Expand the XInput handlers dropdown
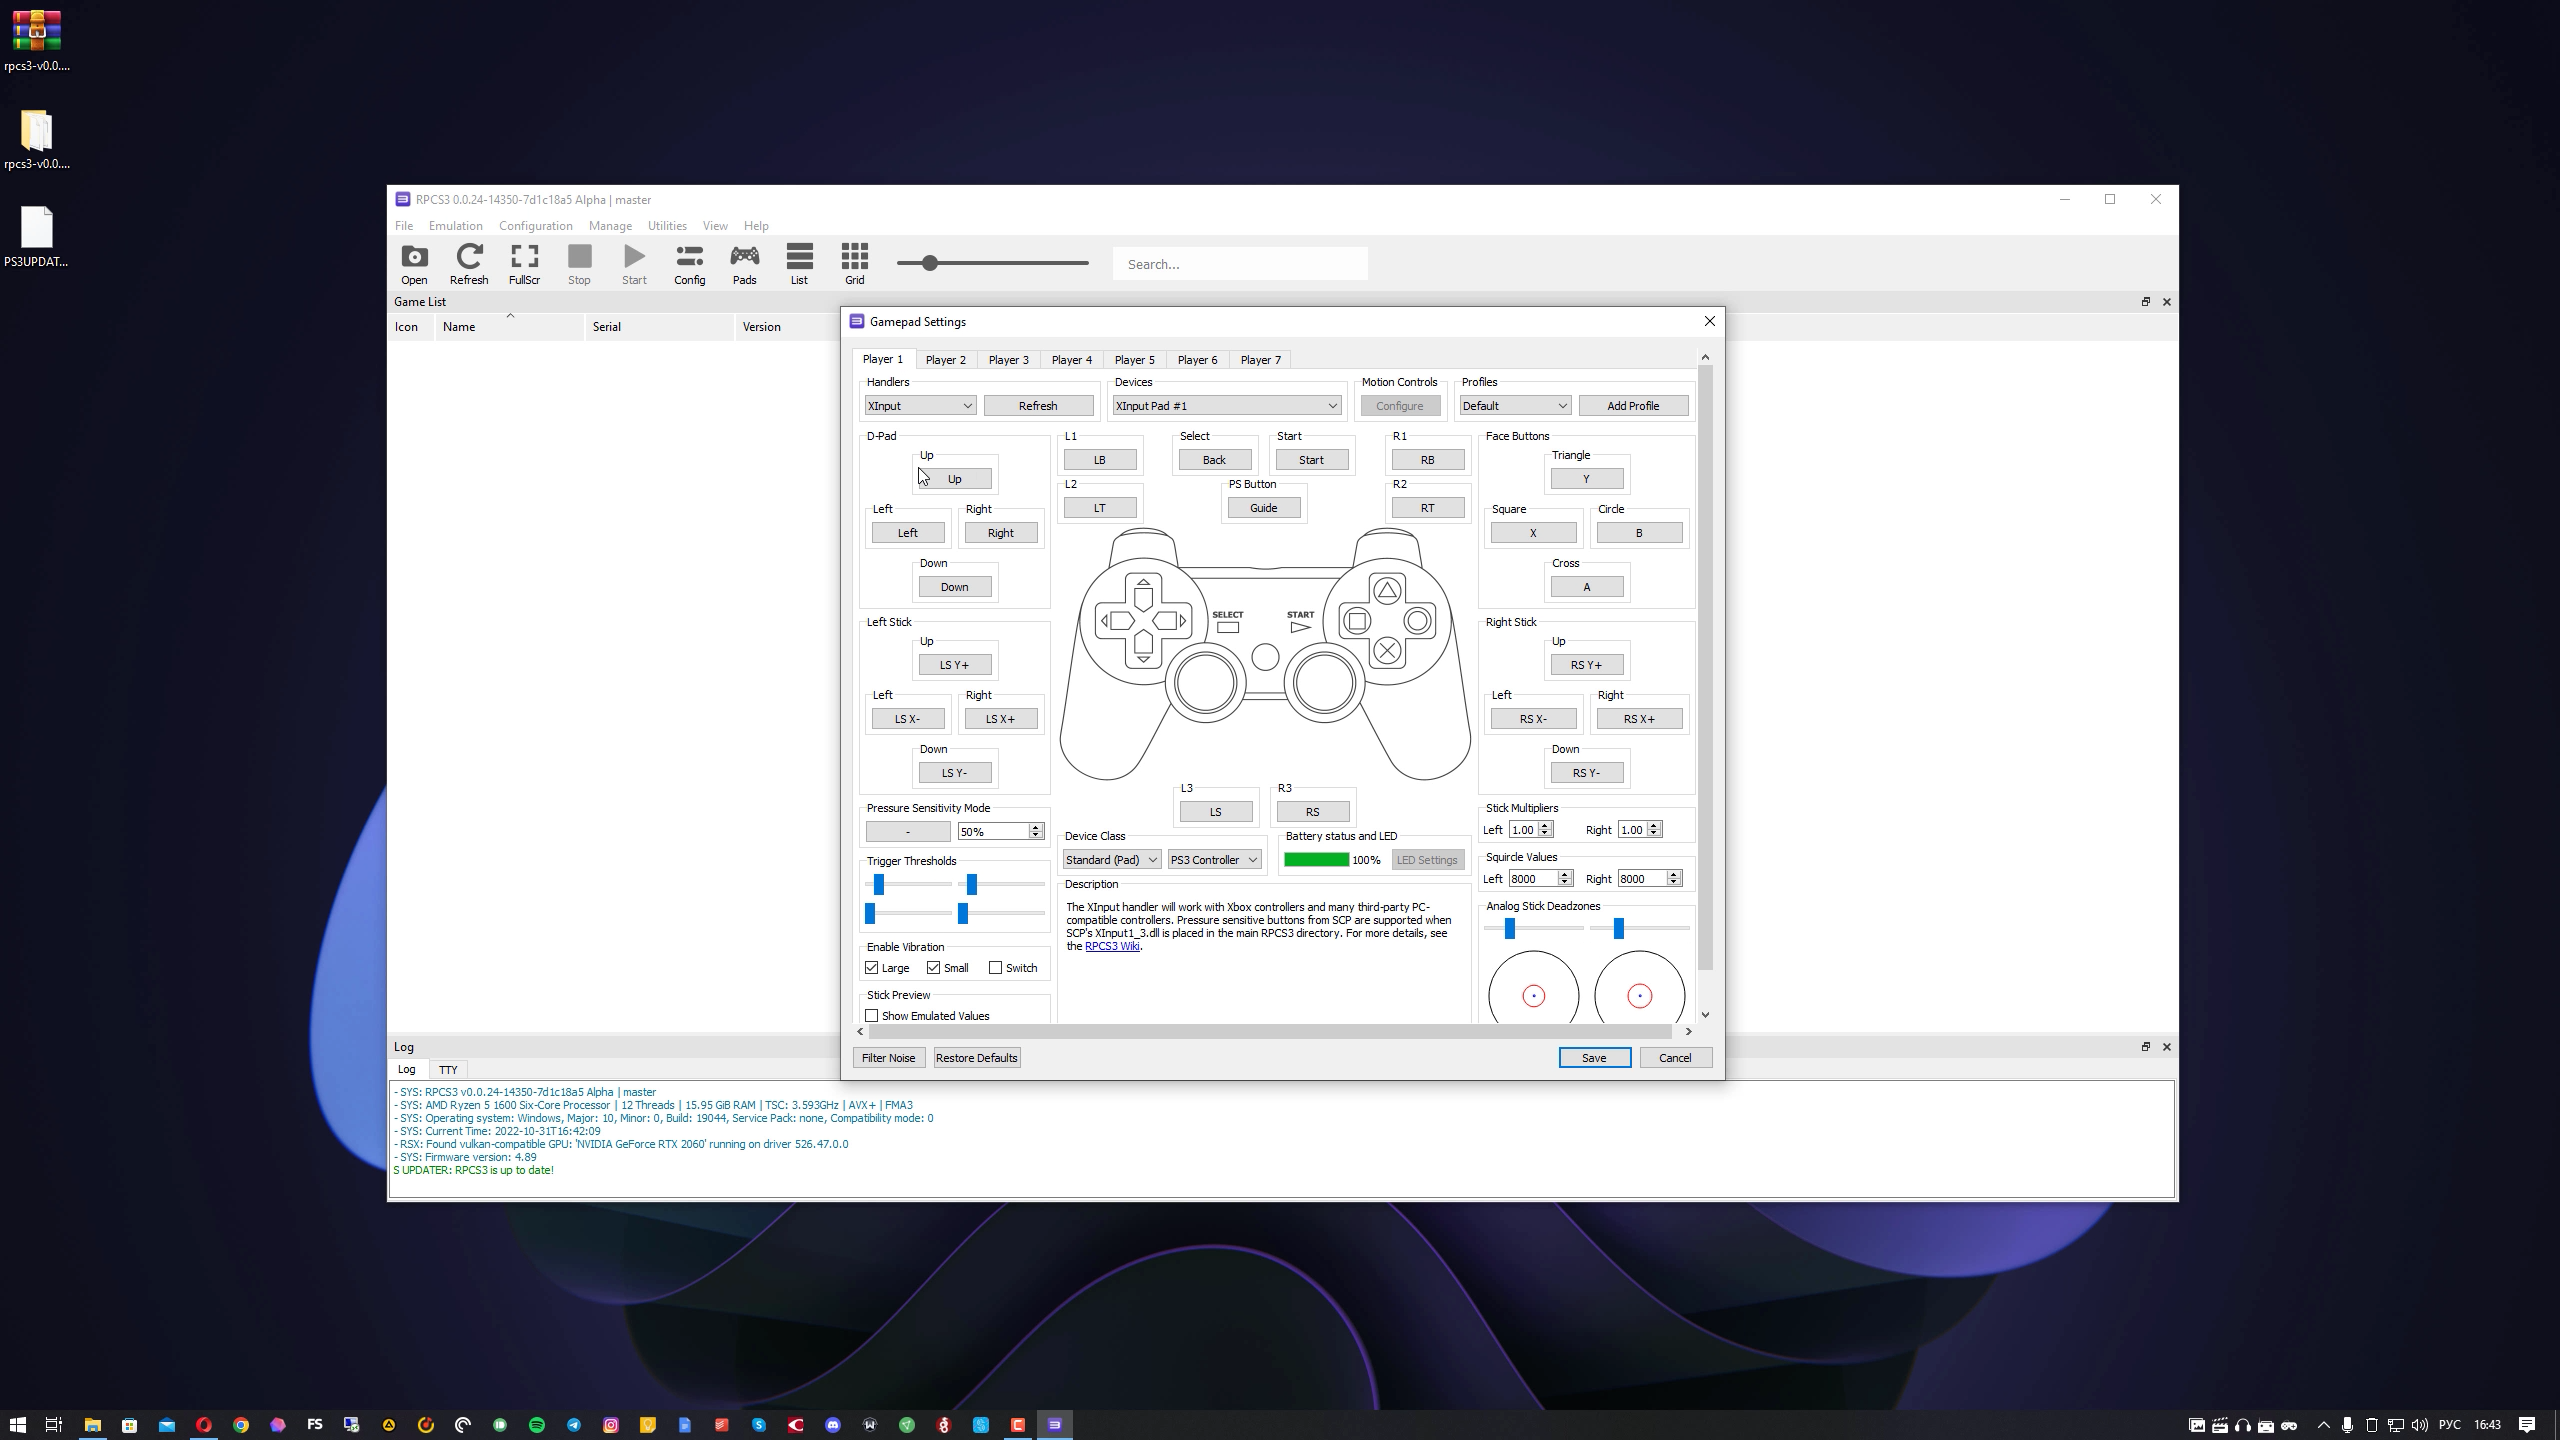The width and height of the screenshot is (2560, 1440). tap(920, 406)
